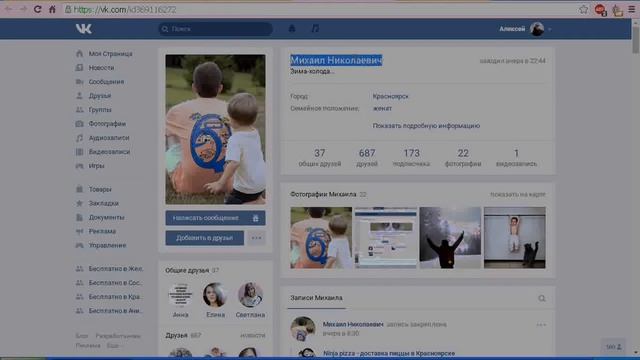Open screenshot photo thumbnail
Image resolution: width=640 pixels, height=360 pixels.
tap(386, 238)
